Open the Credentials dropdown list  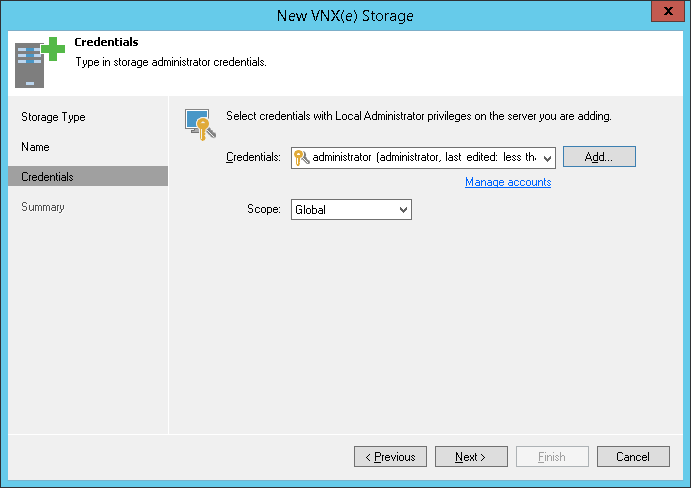[x=547, y=158]
